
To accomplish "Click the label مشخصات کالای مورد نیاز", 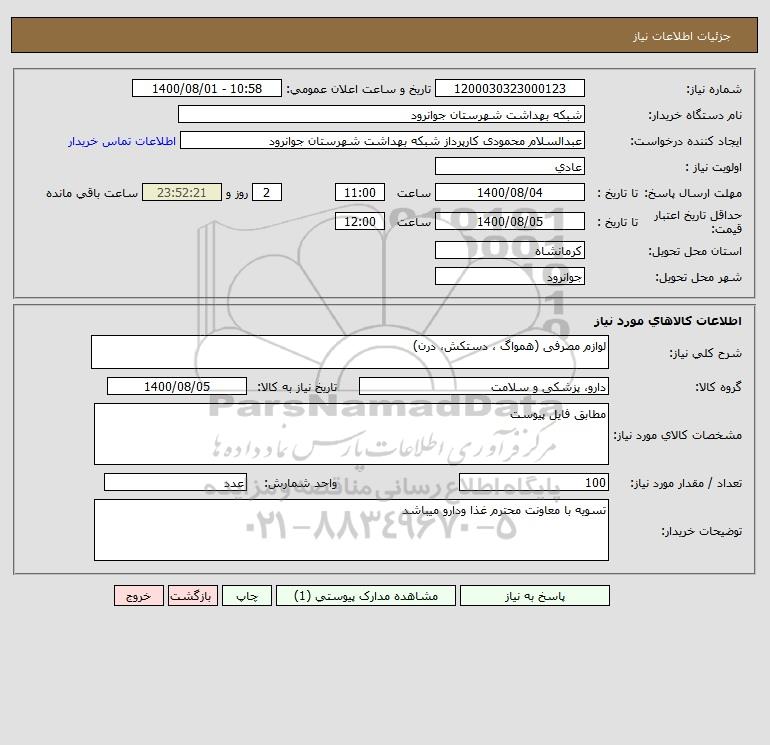I will (678, 435).
